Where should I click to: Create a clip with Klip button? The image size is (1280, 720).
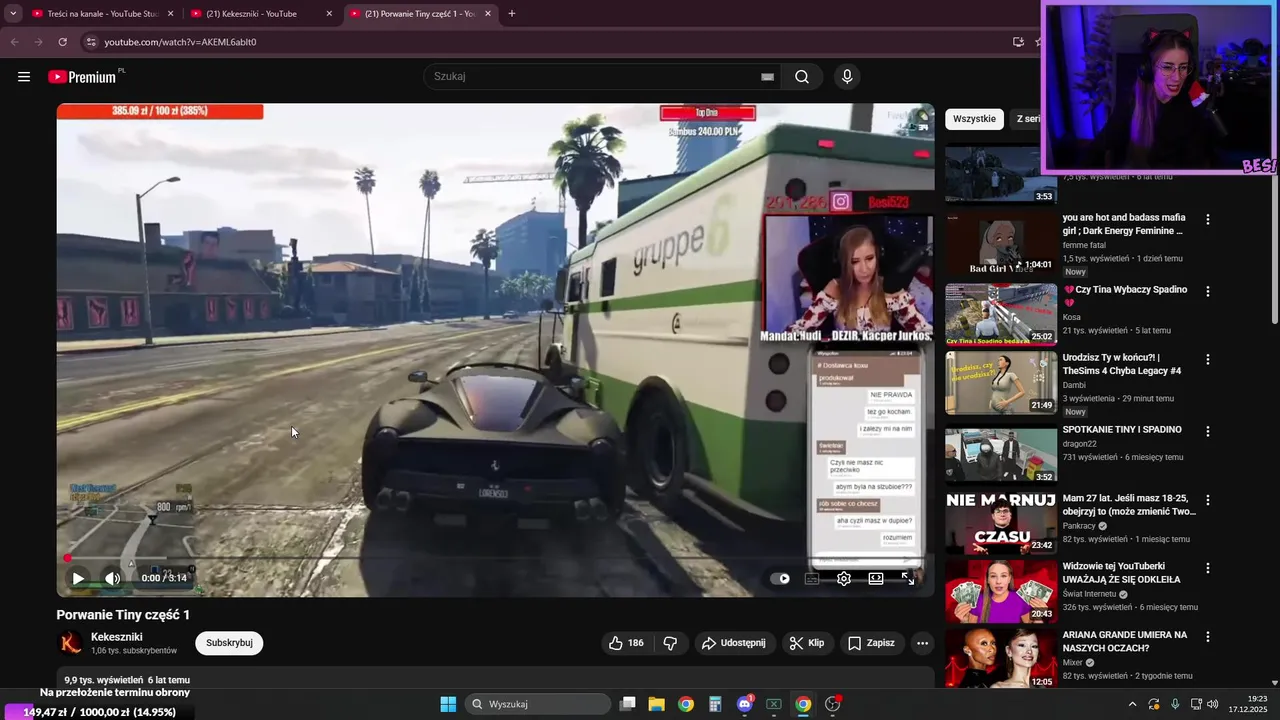point(806,643)
